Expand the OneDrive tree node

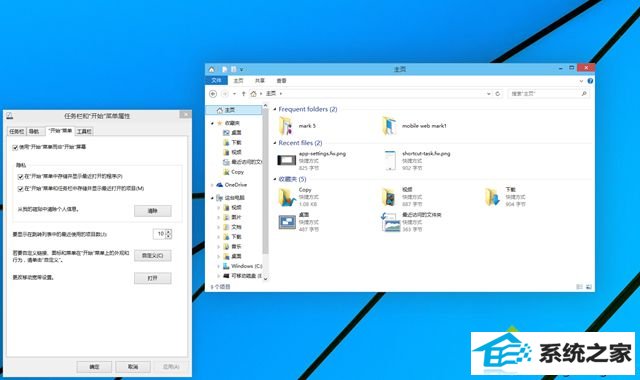pyautogui.click(x=212, y=185)
